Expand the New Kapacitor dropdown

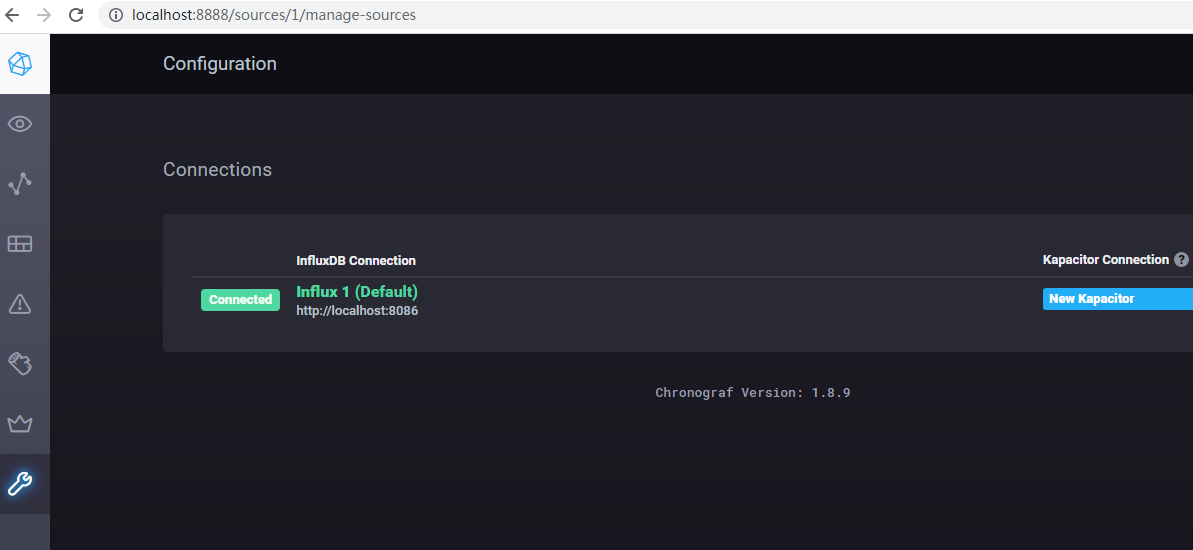point(1118,299)
